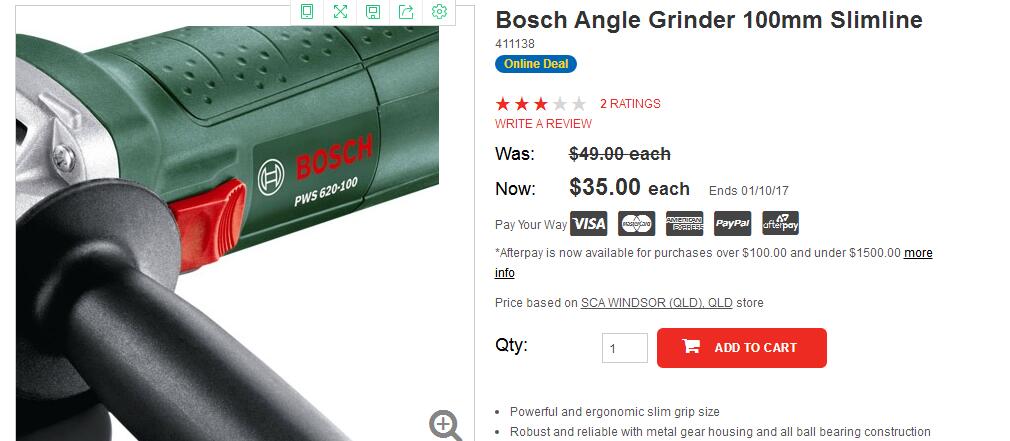Open the SCA WINDSOR (QLD) store link
The image size is (1010, 441).
pos(656,303)
